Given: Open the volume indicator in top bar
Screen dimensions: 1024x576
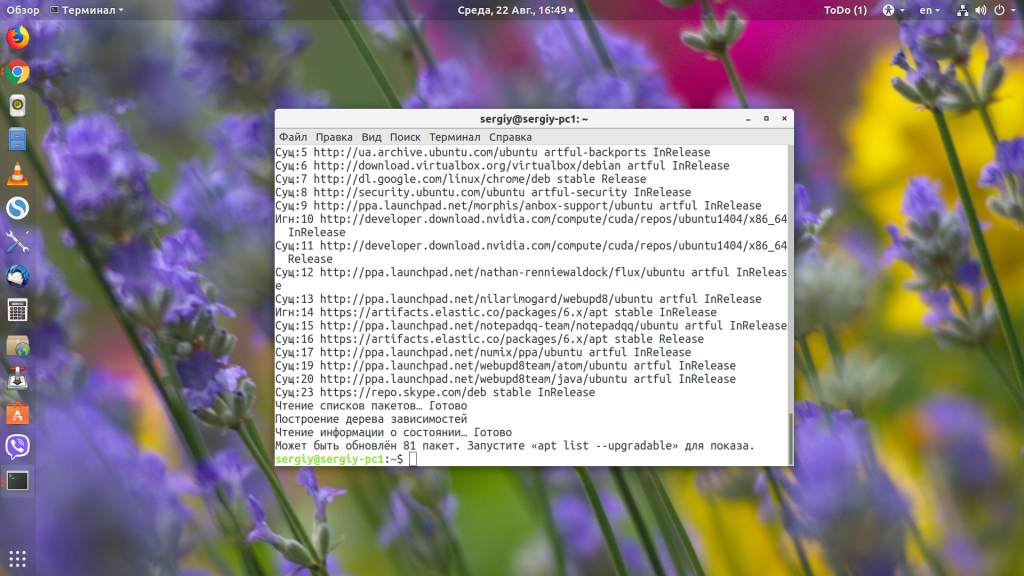Looking at the screenshot, I should [x=981, y=10].
